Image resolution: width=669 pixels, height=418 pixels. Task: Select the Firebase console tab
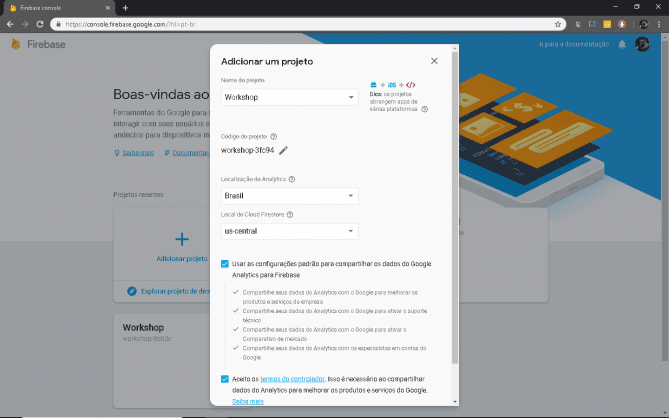(x=60, y=8)
